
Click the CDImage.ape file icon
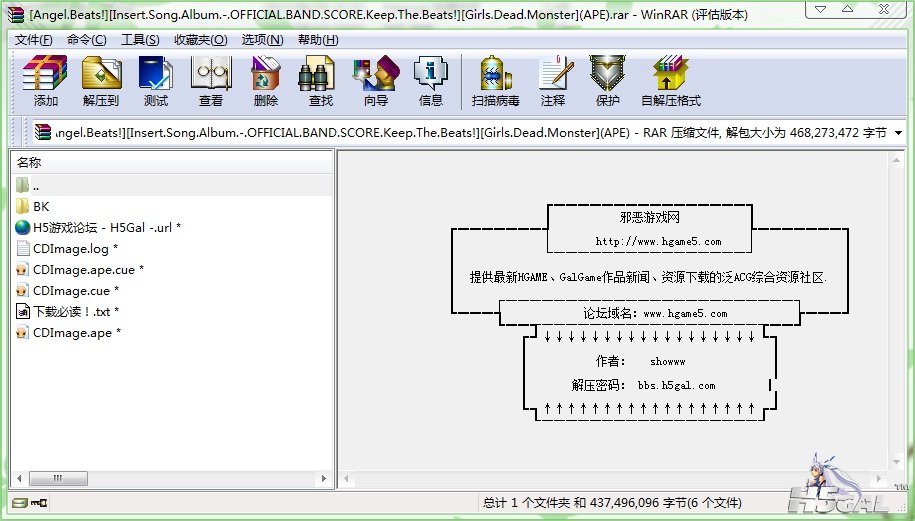(22, 333)
